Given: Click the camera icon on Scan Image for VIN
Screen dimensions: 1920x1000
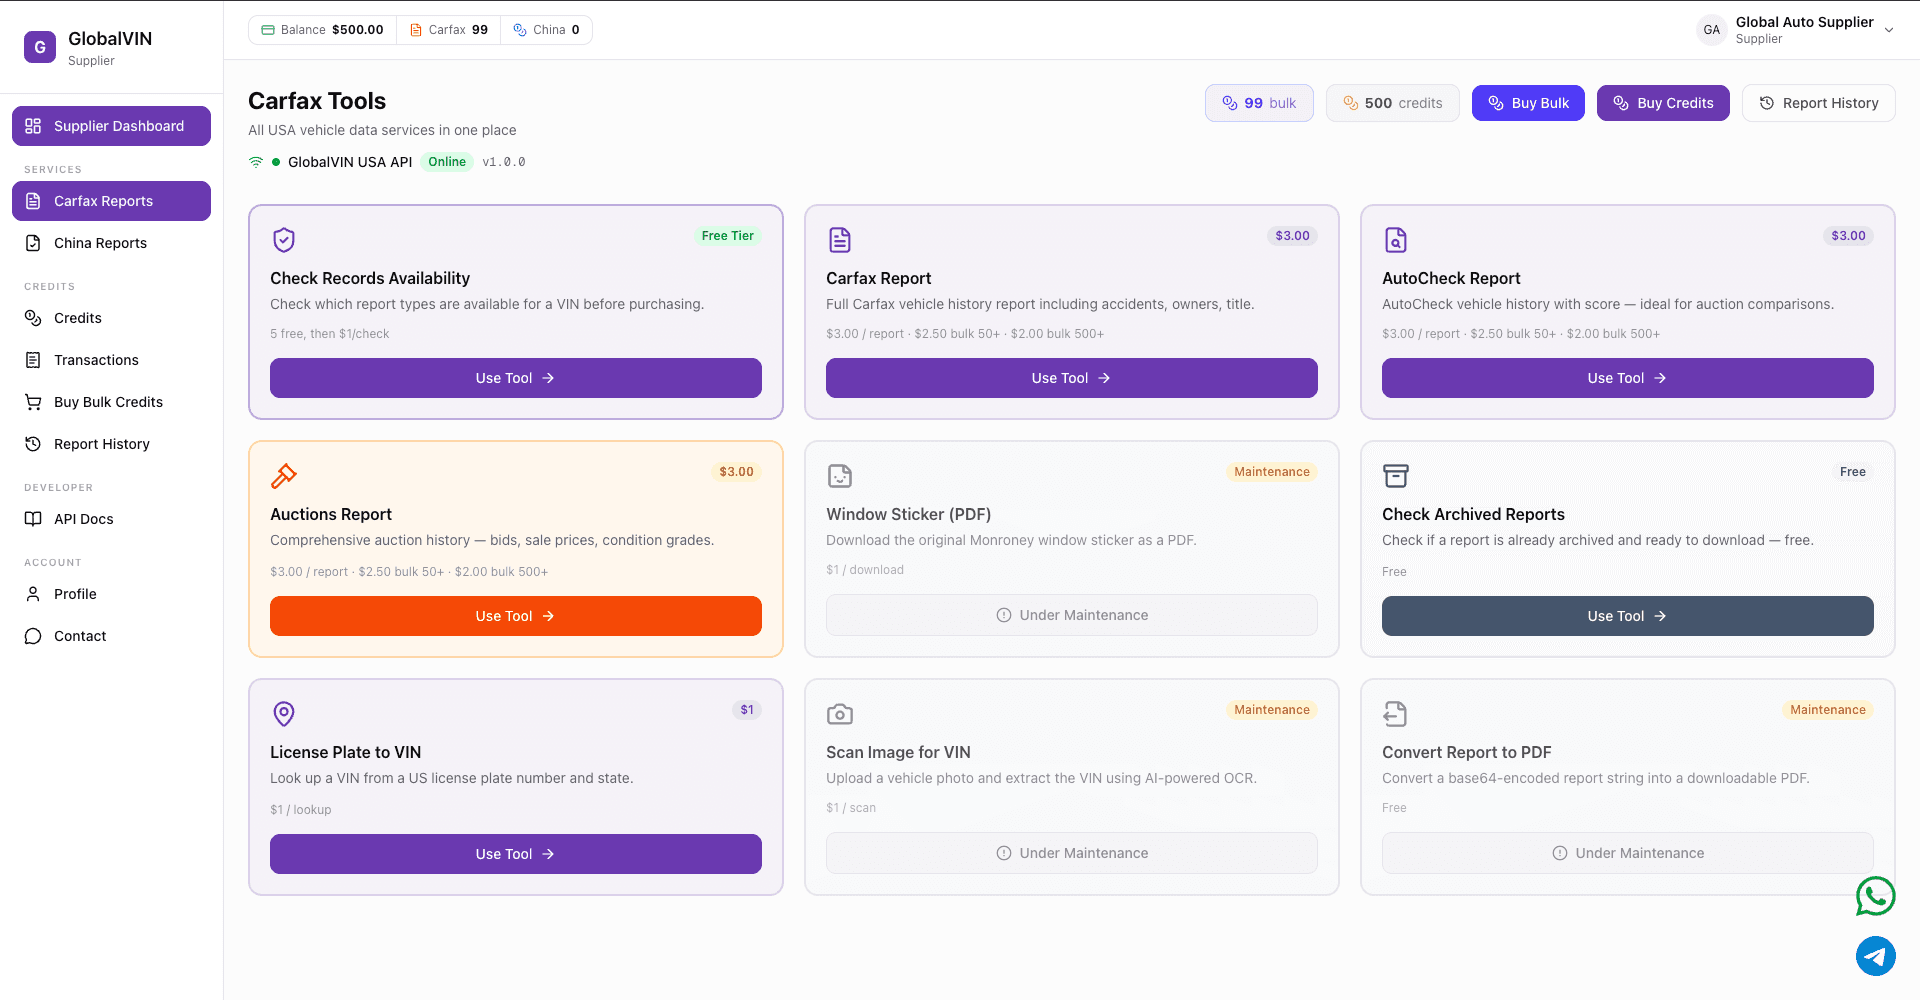Looking at the screenshot, I should pos(840,713).
